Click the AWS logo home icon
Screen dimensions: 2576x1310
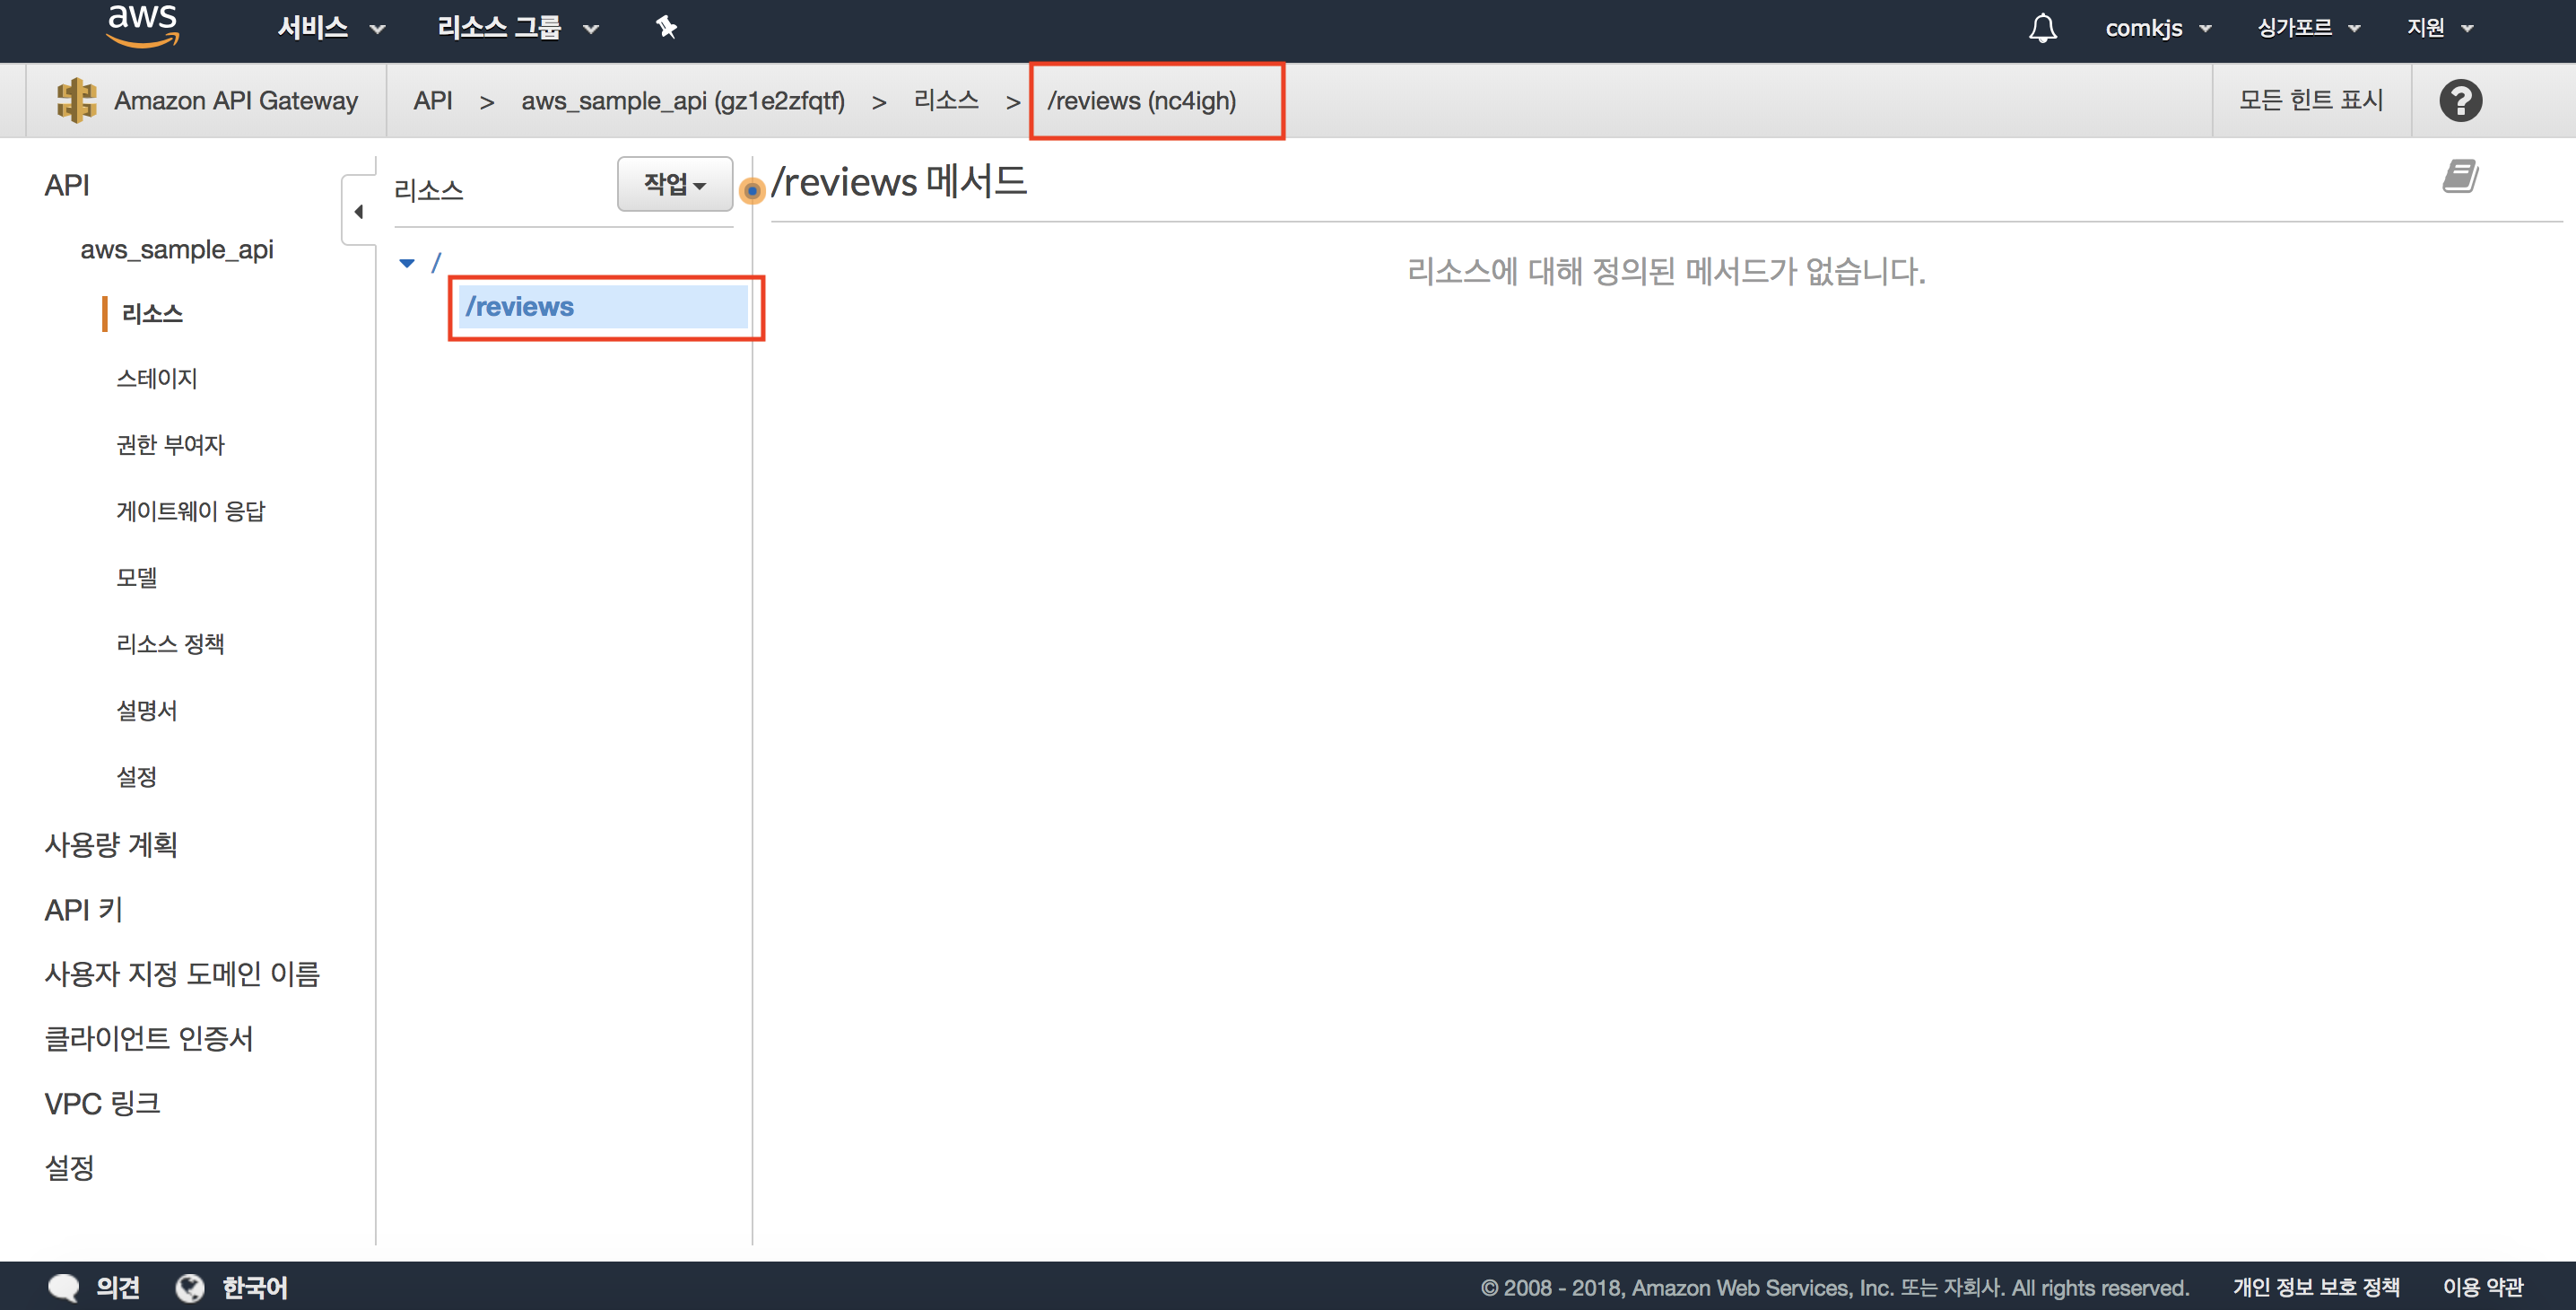point(142,26)
